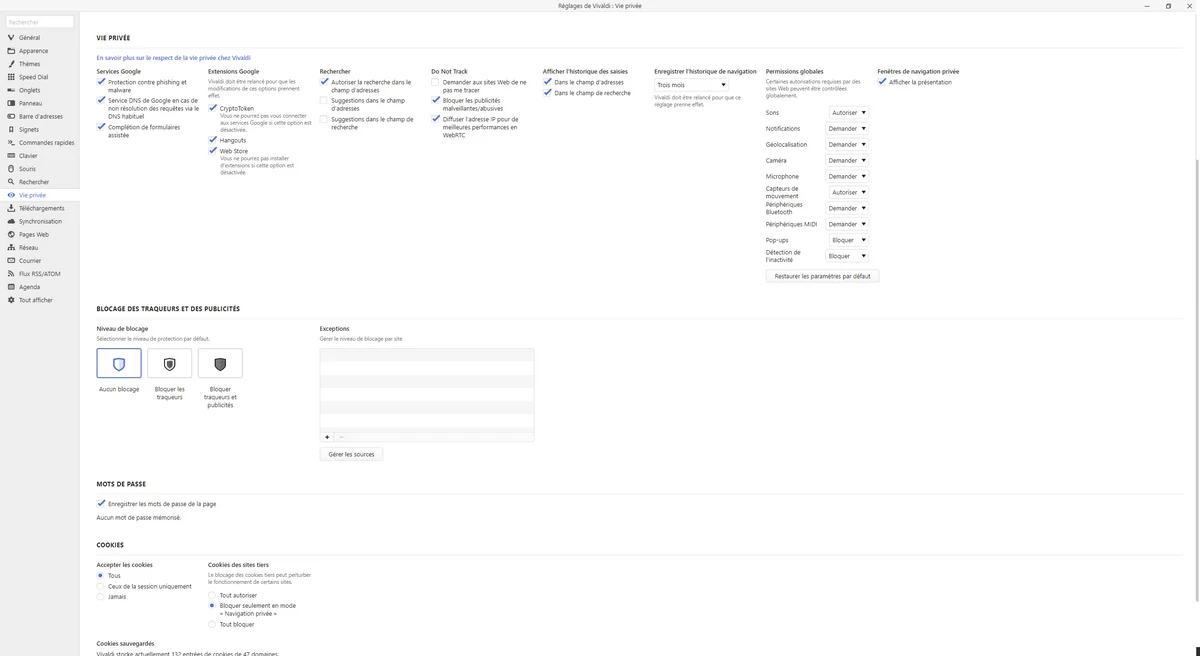
Task: Open the Vivaldi privacy info link
Action: point(174,58)
